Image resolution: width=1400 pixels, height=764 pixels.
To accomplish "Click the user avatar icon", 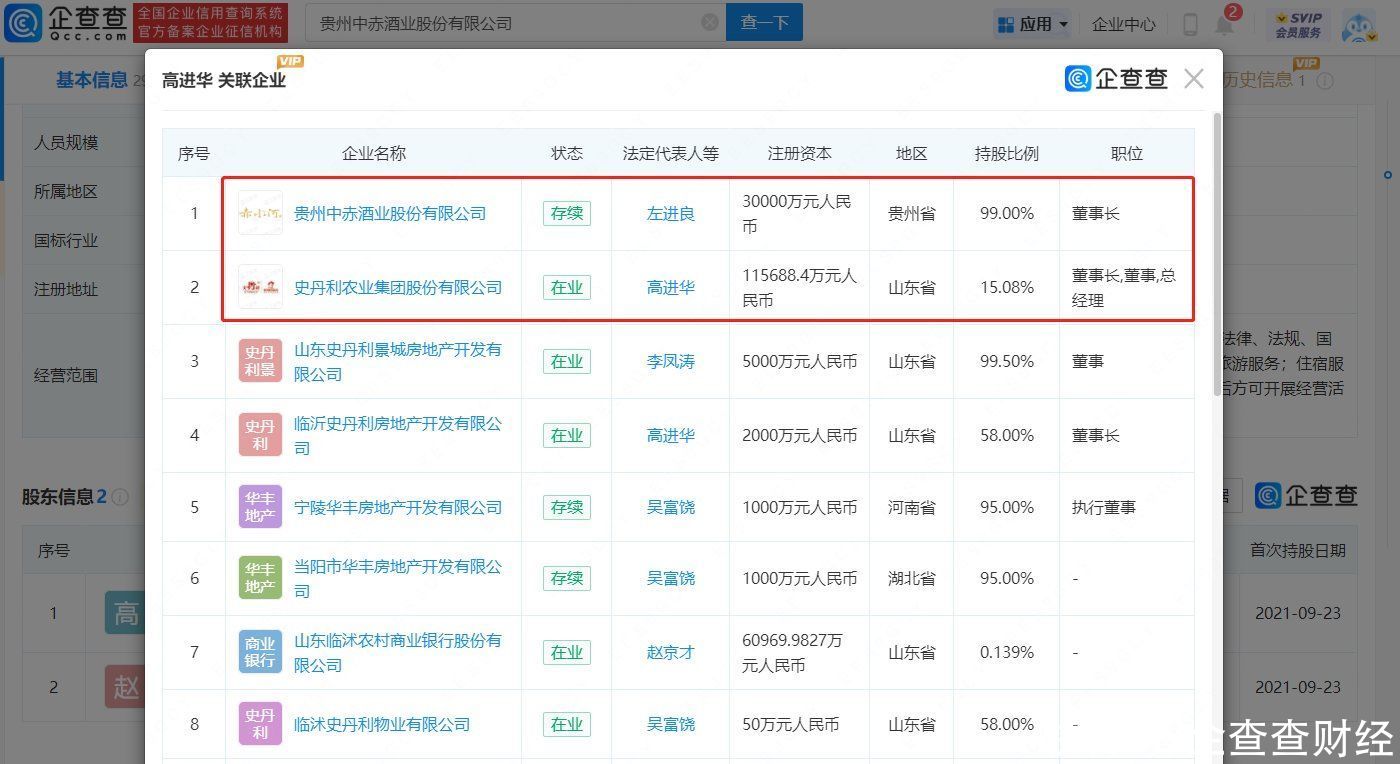I will [1360, 26].
